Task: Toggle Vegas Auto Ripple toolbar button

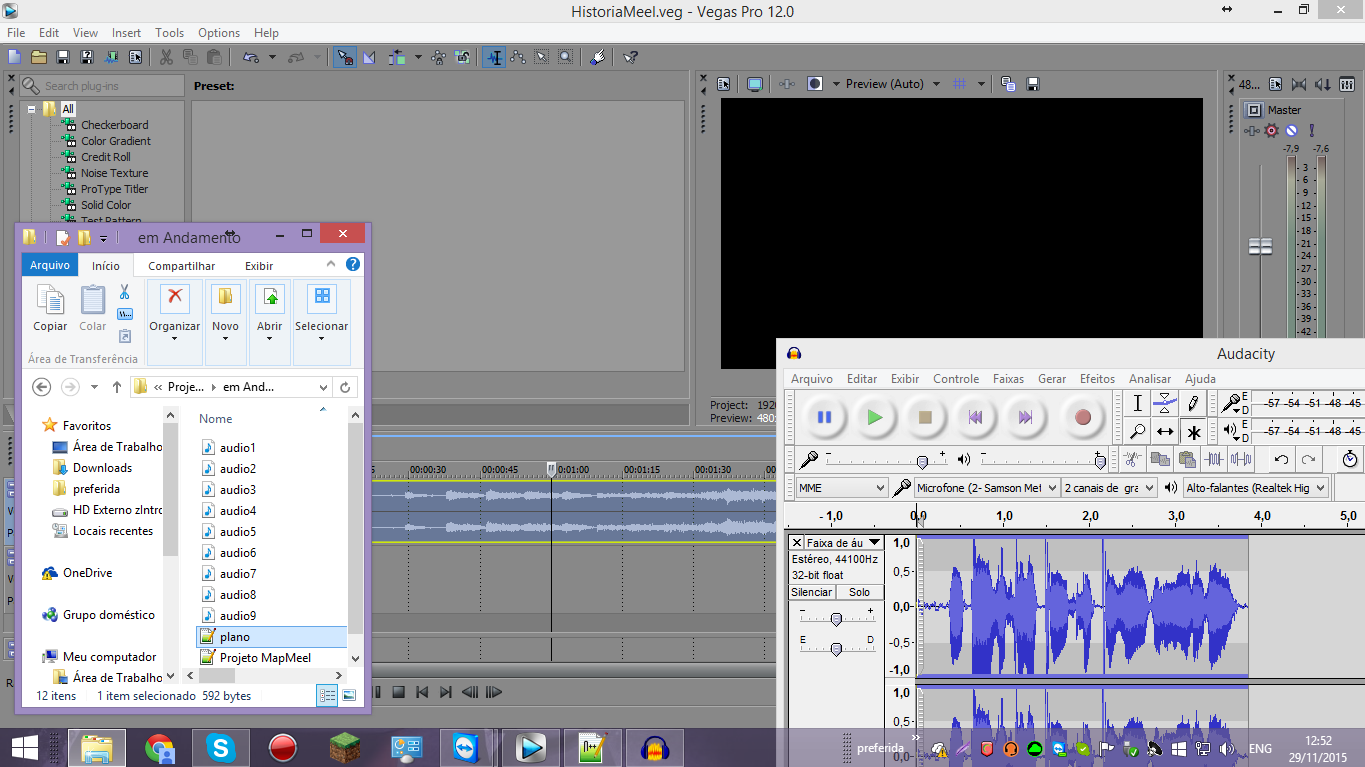Action: pos(398,57)
